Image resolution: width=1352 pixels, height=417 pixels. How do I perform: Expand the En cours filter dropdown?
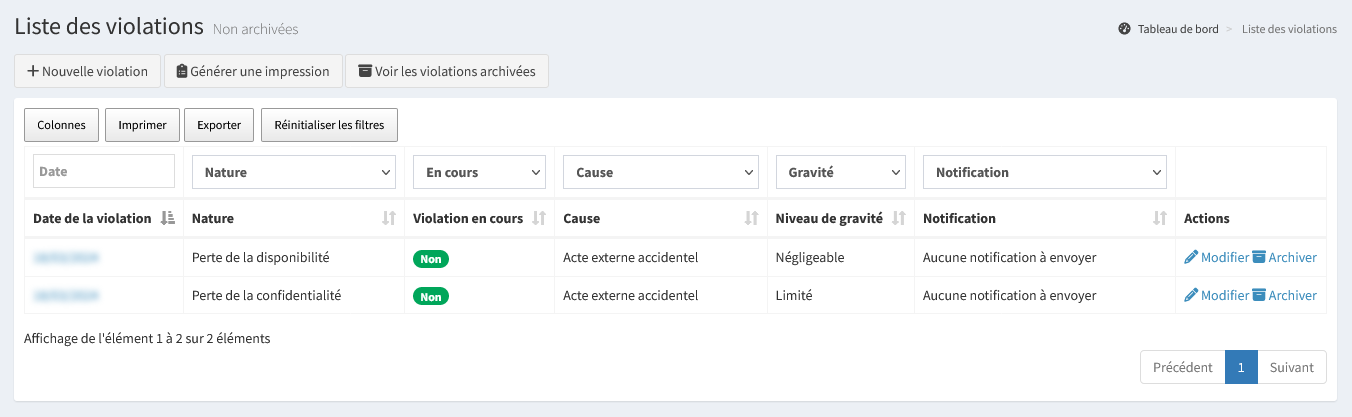(479, 172)
